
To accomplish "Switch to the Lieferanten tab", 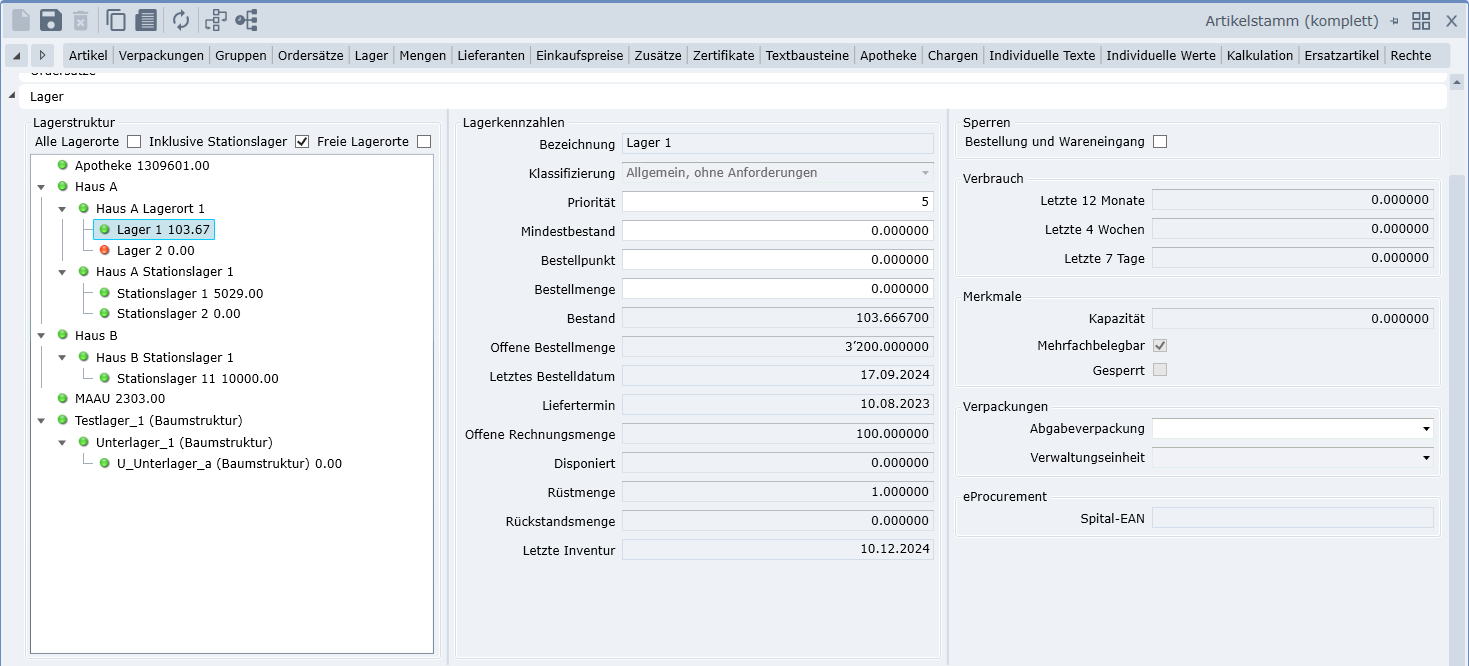I will click(490, 56).
